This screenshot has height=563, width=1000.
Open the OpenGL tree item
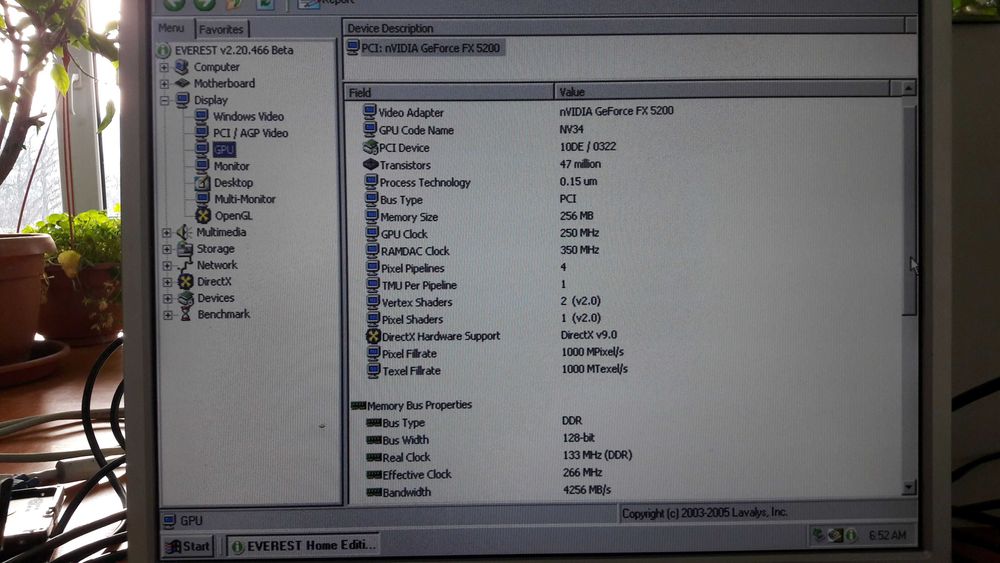click(233, 216)
